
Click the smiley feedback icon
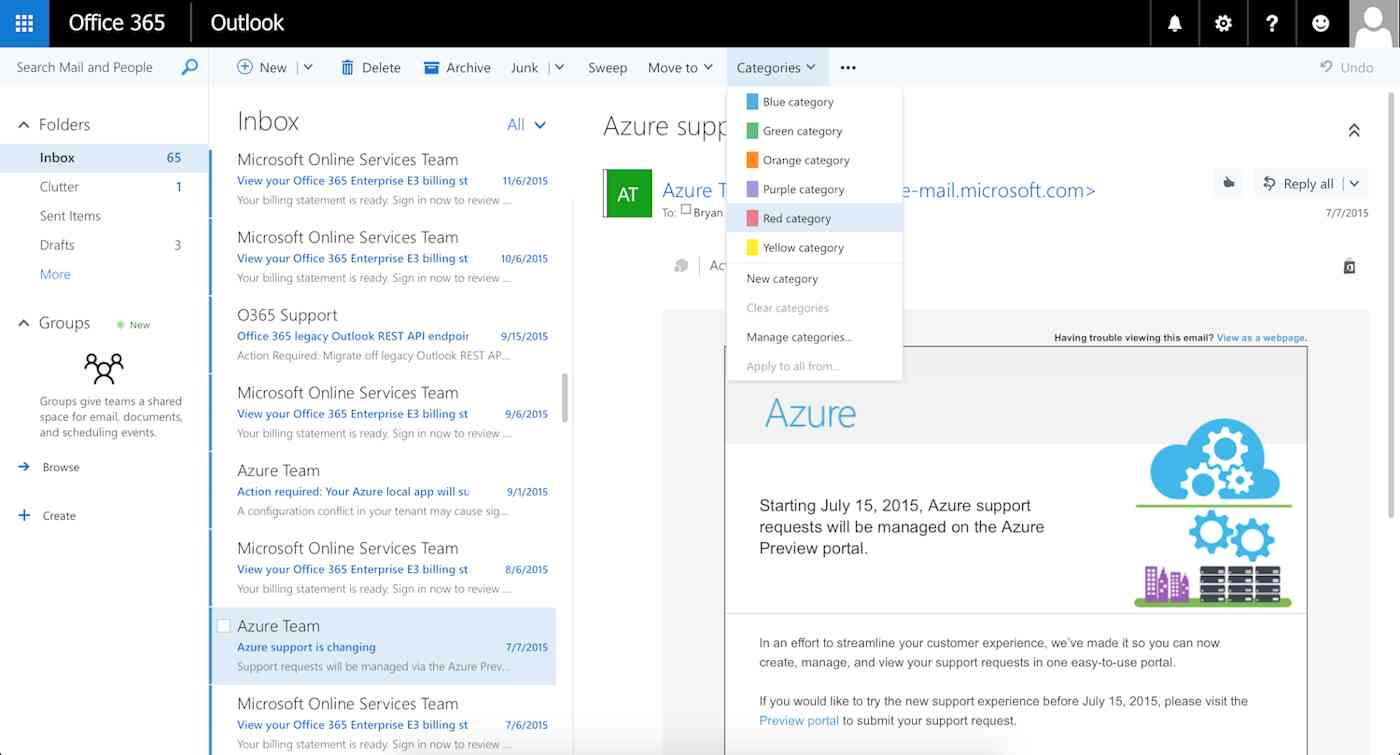[1321, 23]
